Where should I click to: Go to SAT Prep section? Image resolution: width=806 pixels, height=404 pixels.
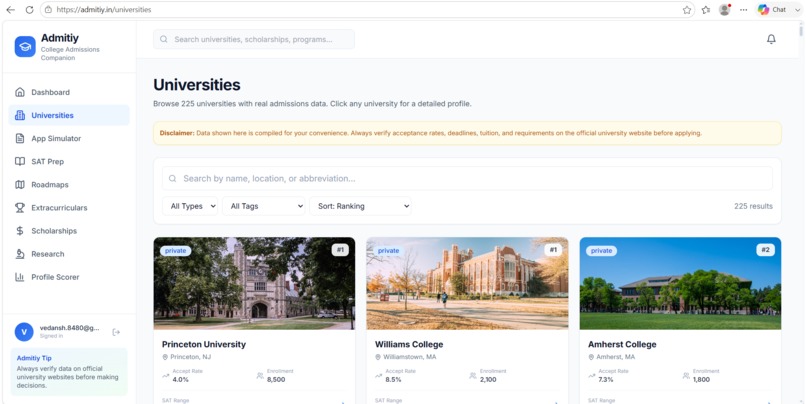[69, 161]
